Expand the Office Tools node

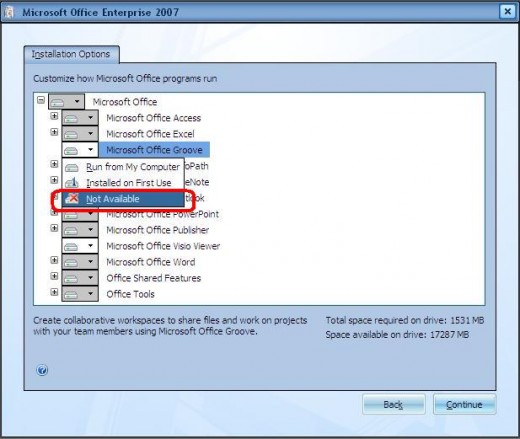54,292
